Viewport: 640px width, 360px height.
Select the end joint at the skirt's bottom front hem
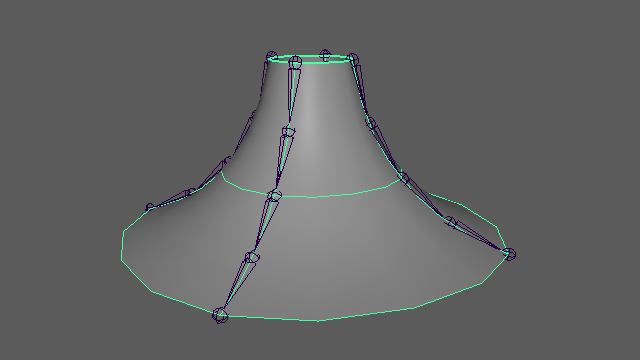[220, 315]
